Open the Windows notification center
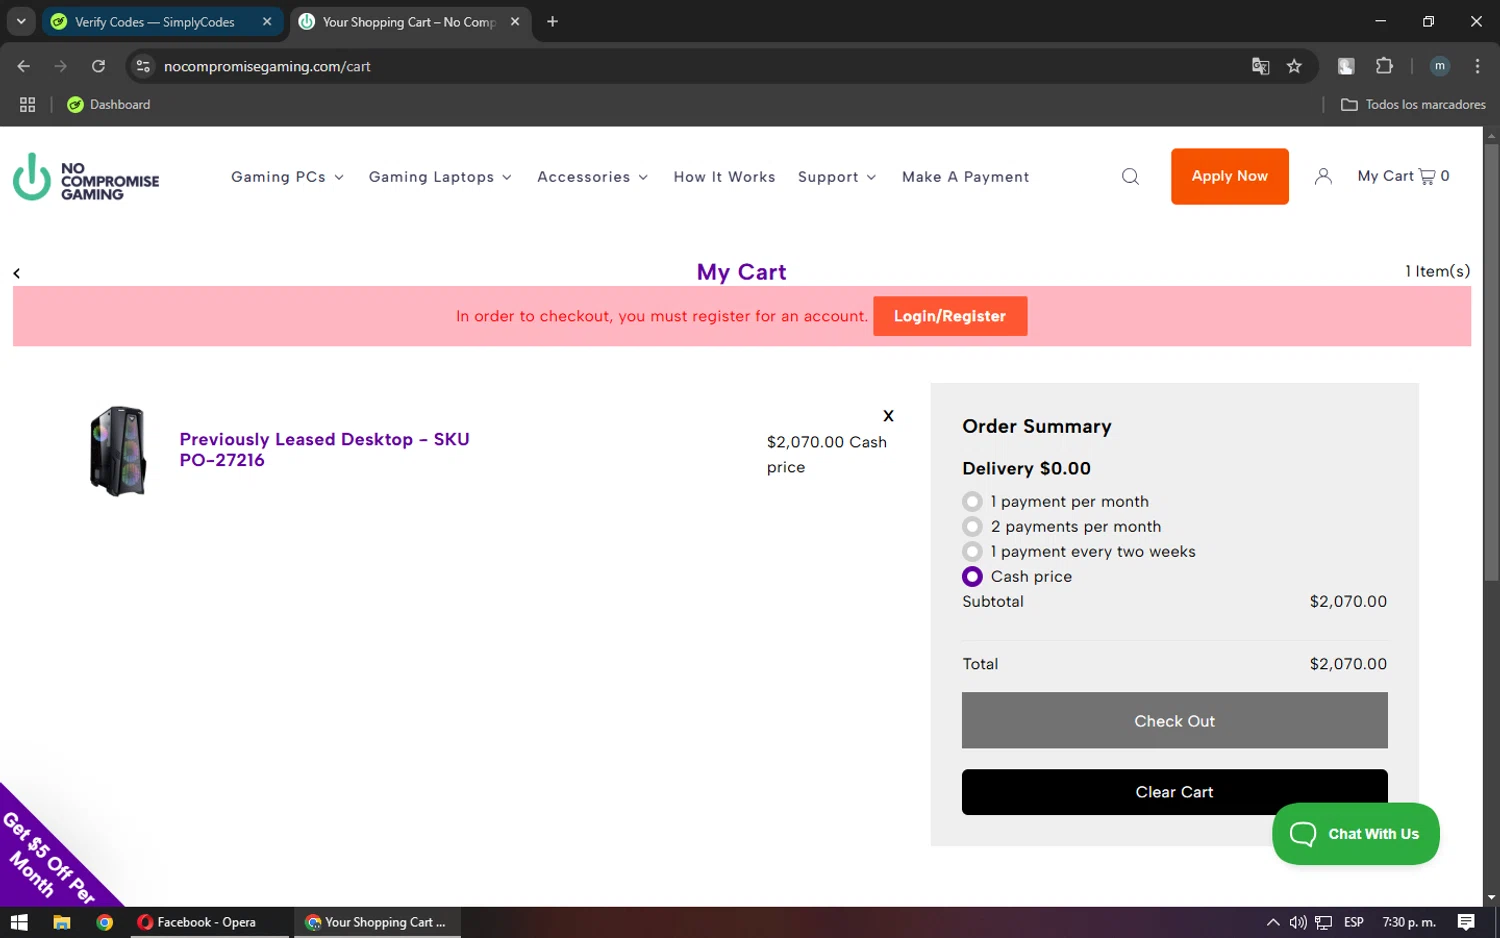1500x938 pixels. (x=1466, y=922)
